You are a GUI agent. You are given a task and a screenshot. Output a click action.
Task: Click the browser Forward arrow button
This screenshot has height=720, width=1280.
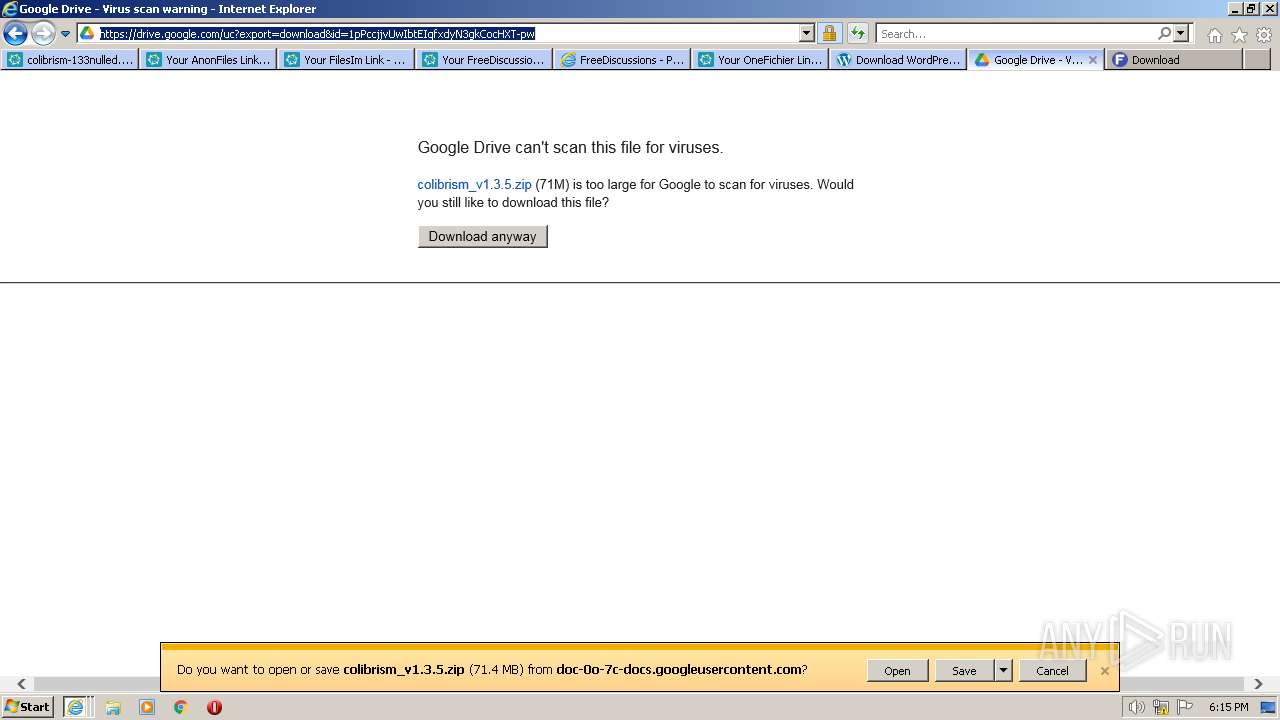click(43, 34)
